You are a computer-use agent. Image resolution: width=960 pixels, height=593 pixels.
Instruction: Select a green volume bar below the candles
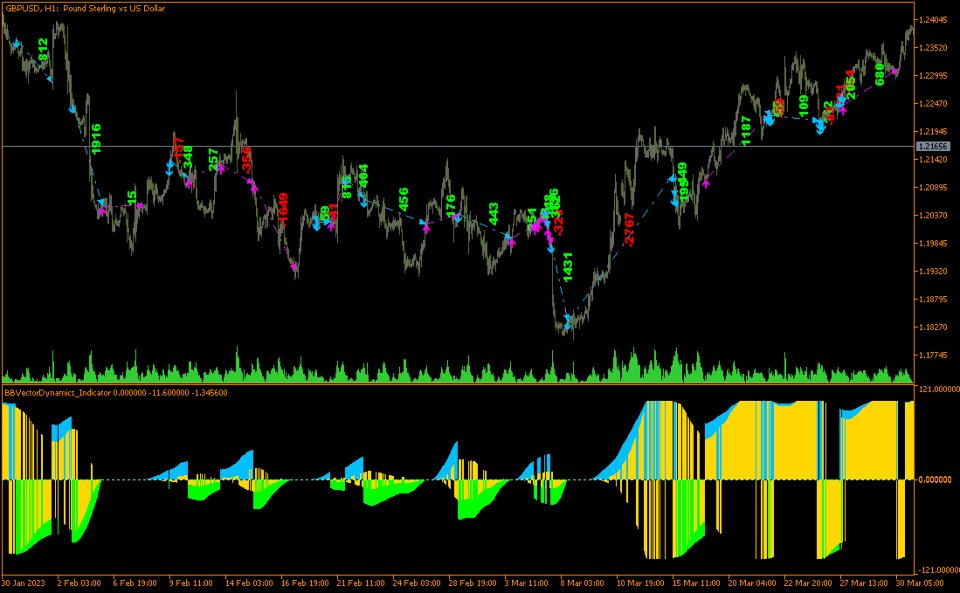point(300,370)
